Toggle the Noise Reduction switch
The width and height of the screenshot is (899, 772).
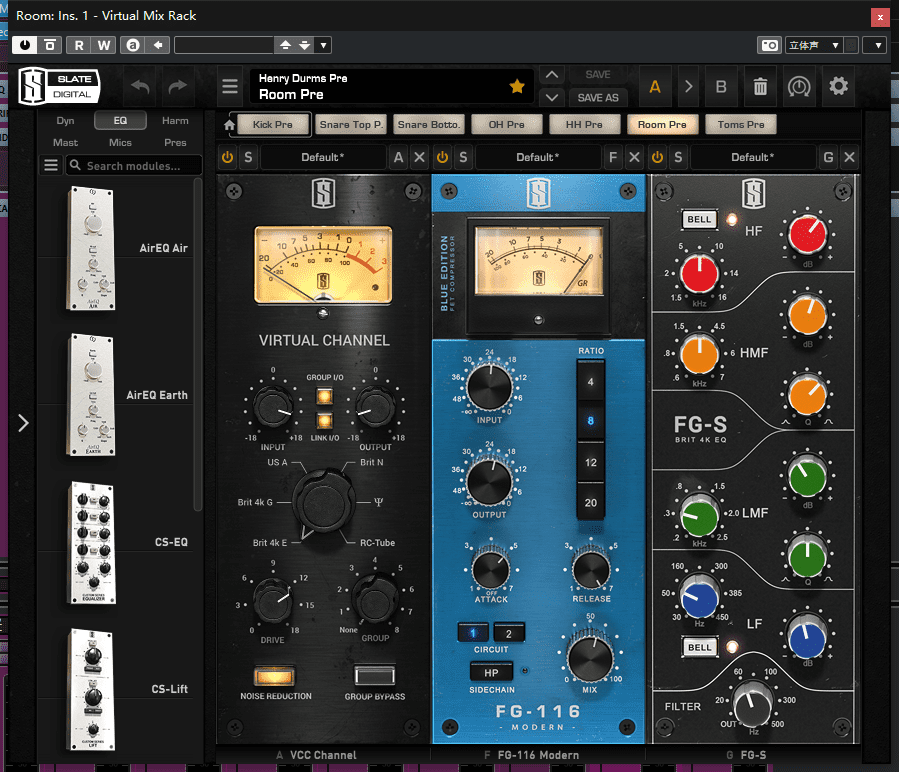[x=275, y=676]
